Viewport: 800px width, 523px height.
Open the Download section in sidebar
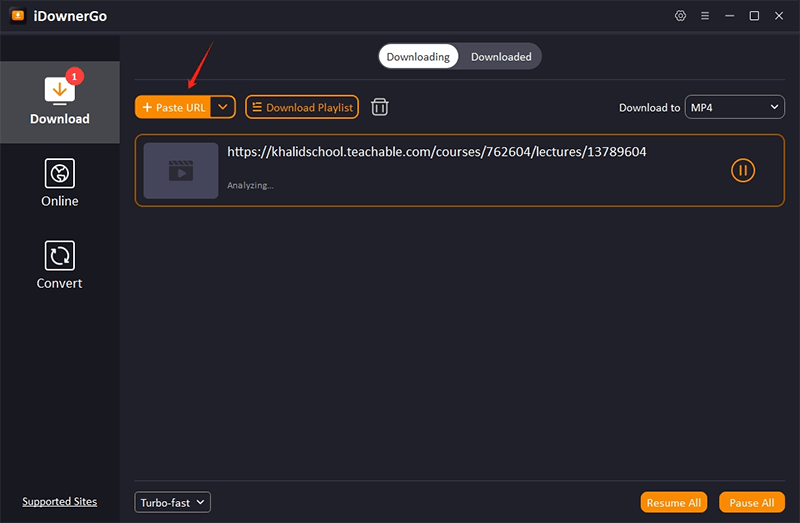[x=59, y=101]
